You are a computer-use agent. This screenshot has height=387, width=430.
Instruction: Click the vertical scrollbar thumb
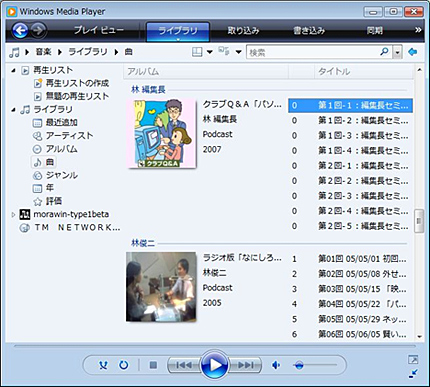(x=419, y=221)
